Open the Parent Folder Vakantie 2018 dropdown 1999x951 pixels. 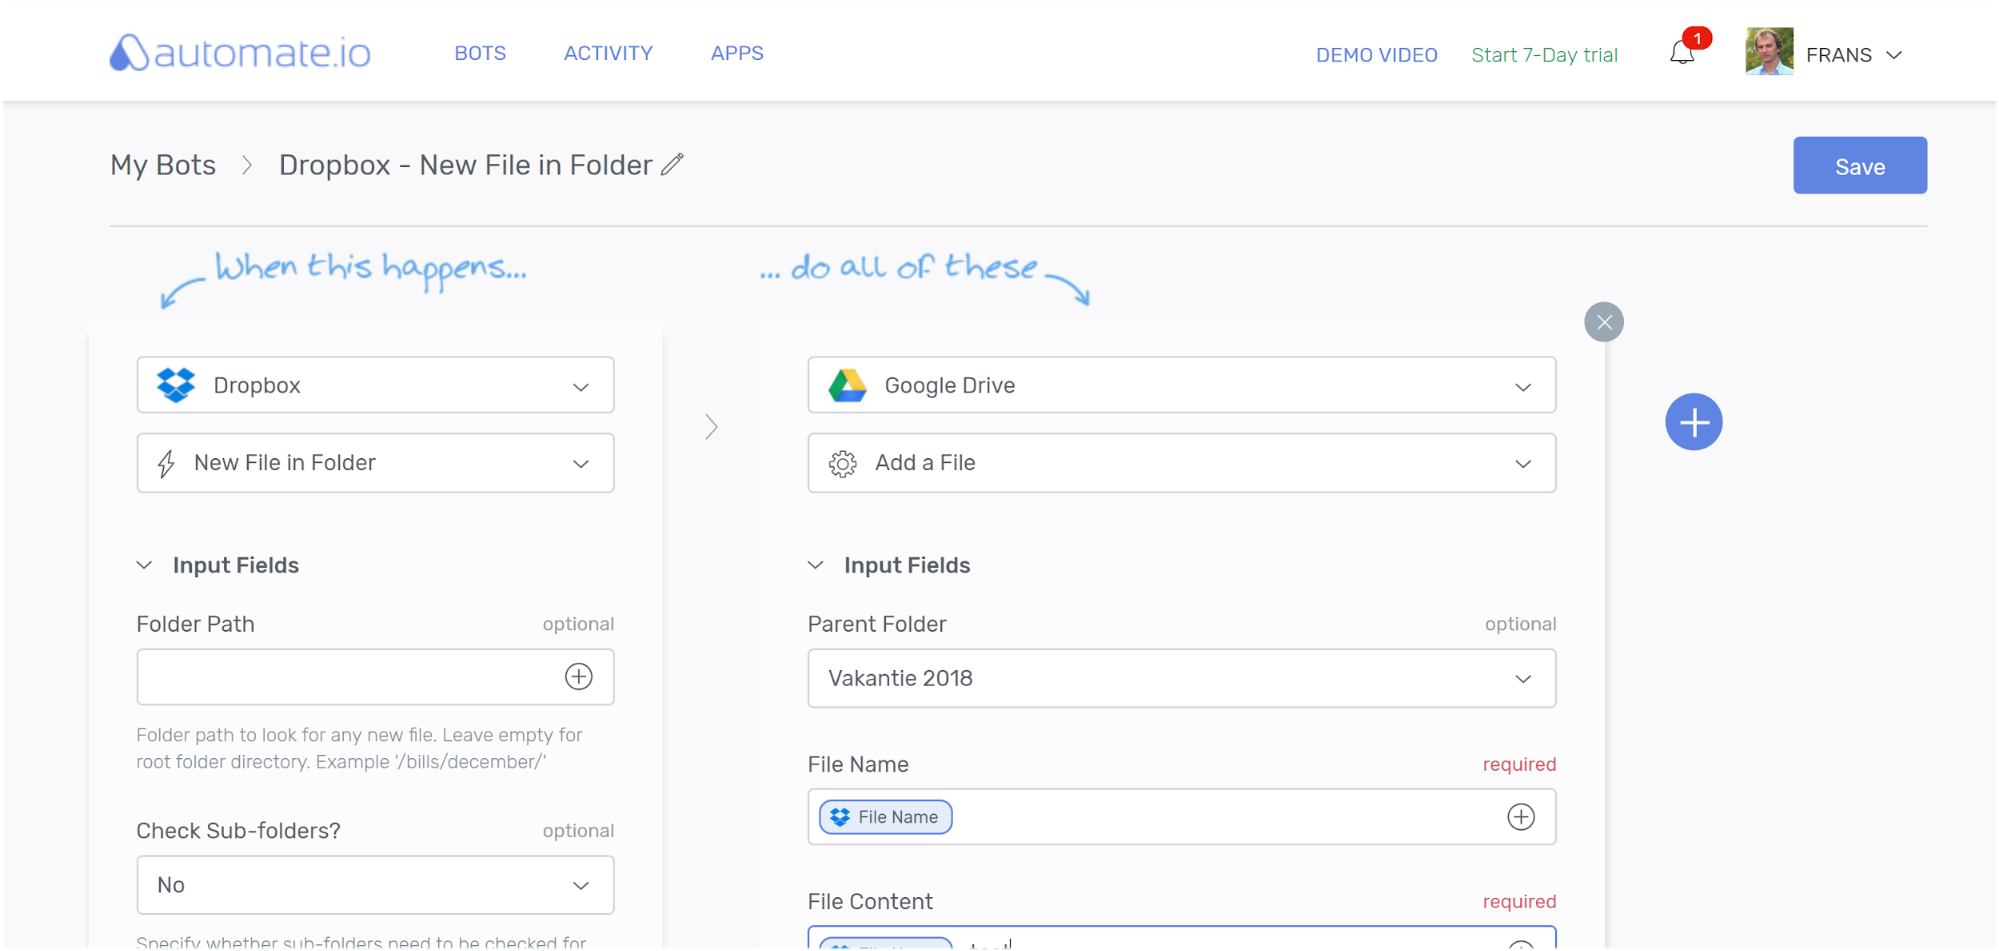(x=1182, y=678)
